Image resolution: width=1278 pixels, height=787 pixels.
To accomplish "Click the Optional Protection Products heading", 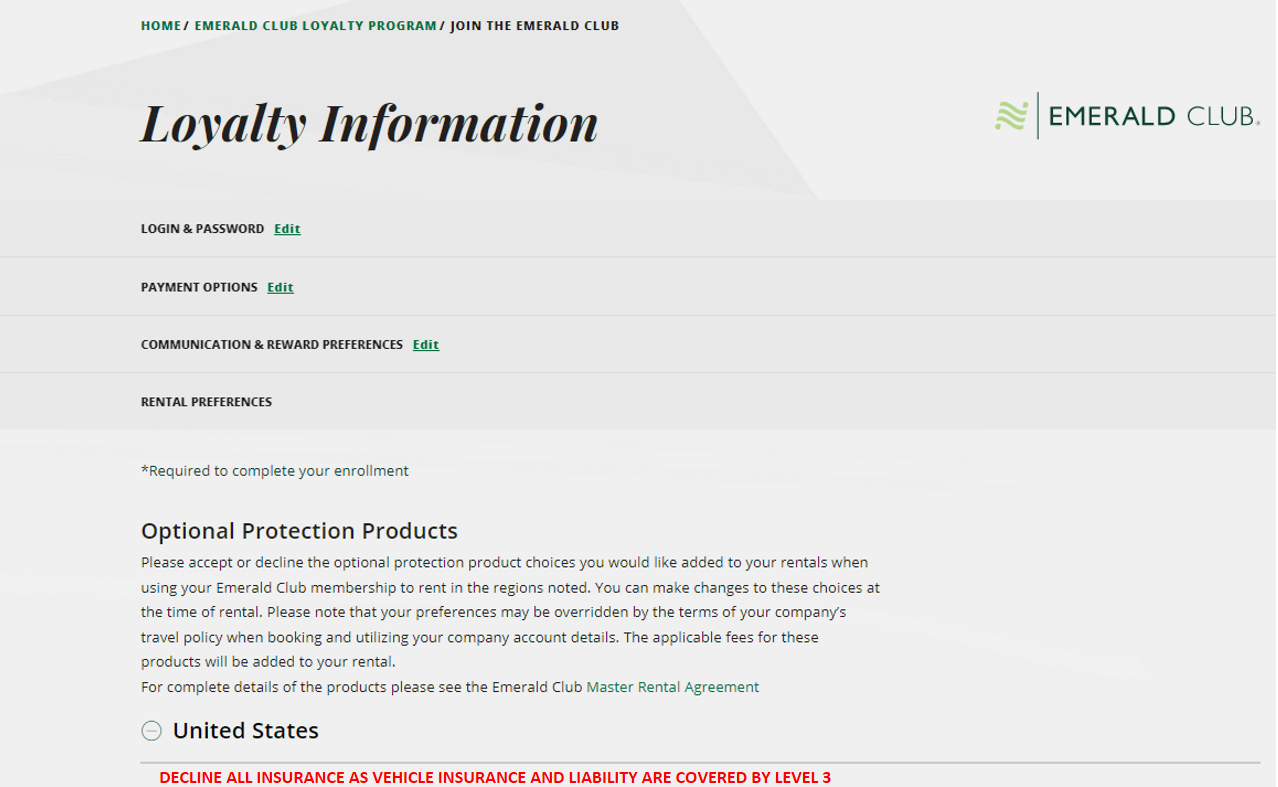I will click(x=299, y=531).
